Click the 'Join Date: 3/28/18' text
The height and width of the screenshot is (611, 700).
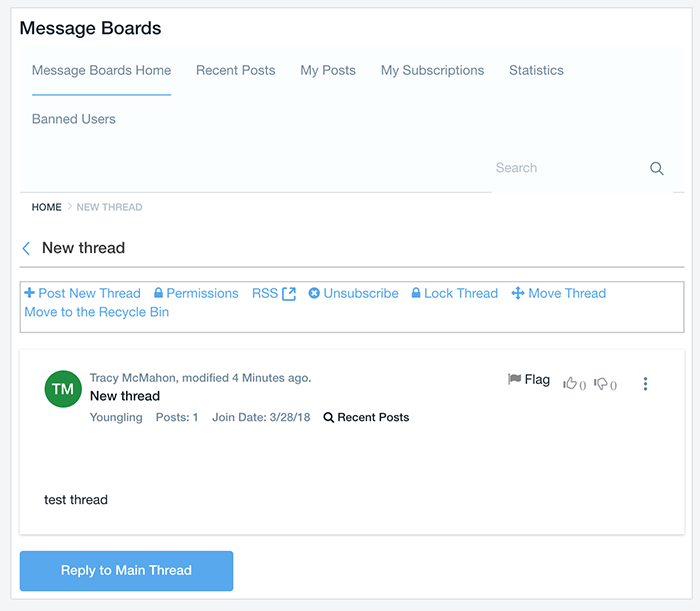point(261,417)
